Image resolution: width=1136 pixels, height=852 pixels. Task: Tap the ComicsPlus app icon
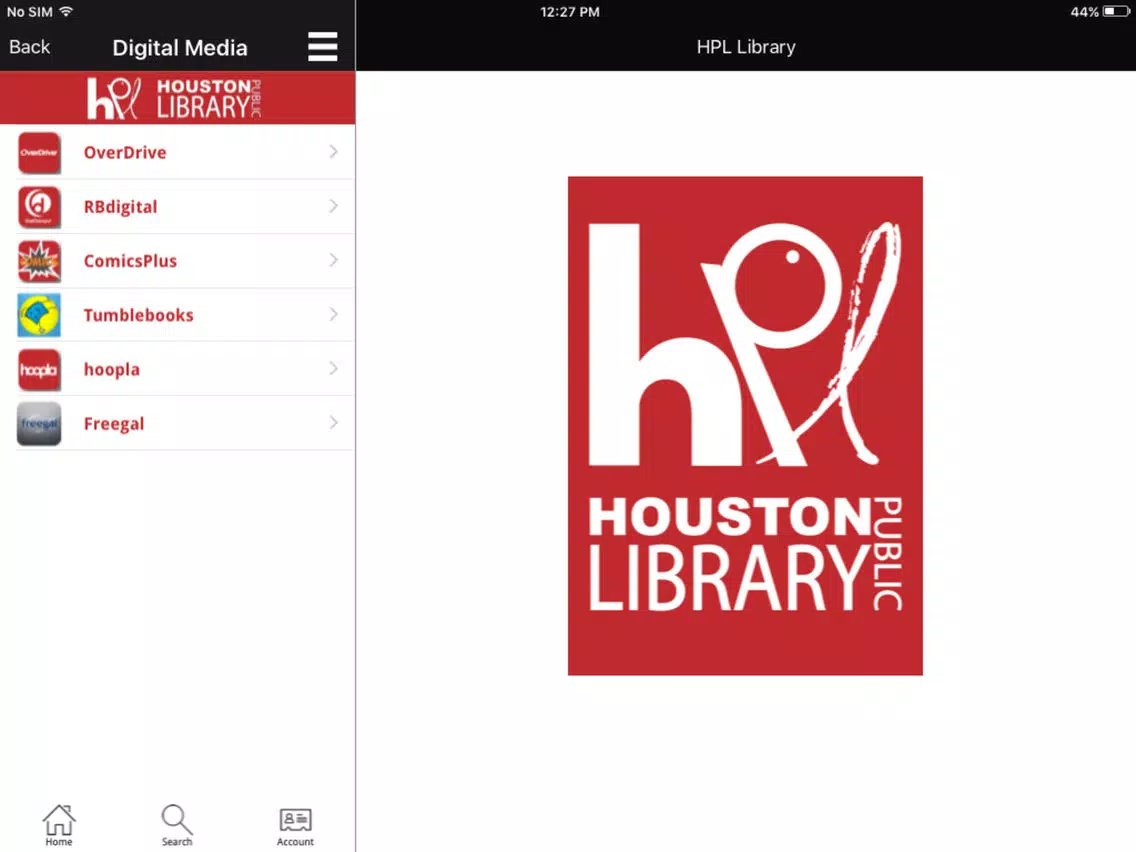coord(39,262)
